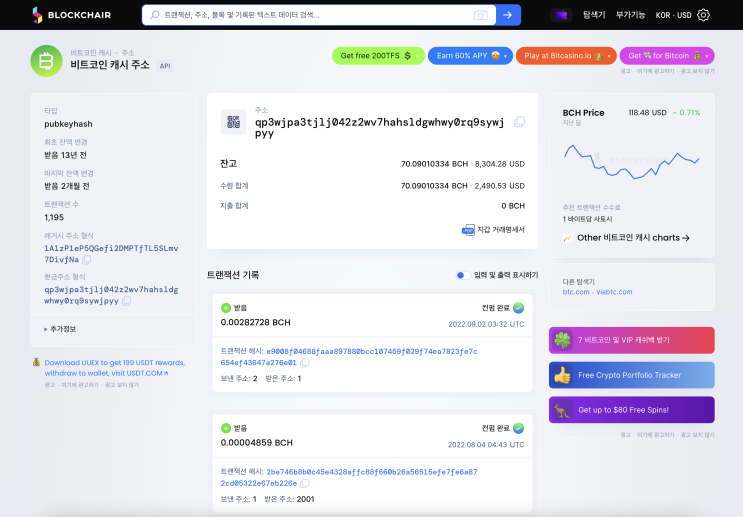Click the BCH price chart
Image resolution: width=743 pixels, height=517 pixels.
[x=632, y=161]
